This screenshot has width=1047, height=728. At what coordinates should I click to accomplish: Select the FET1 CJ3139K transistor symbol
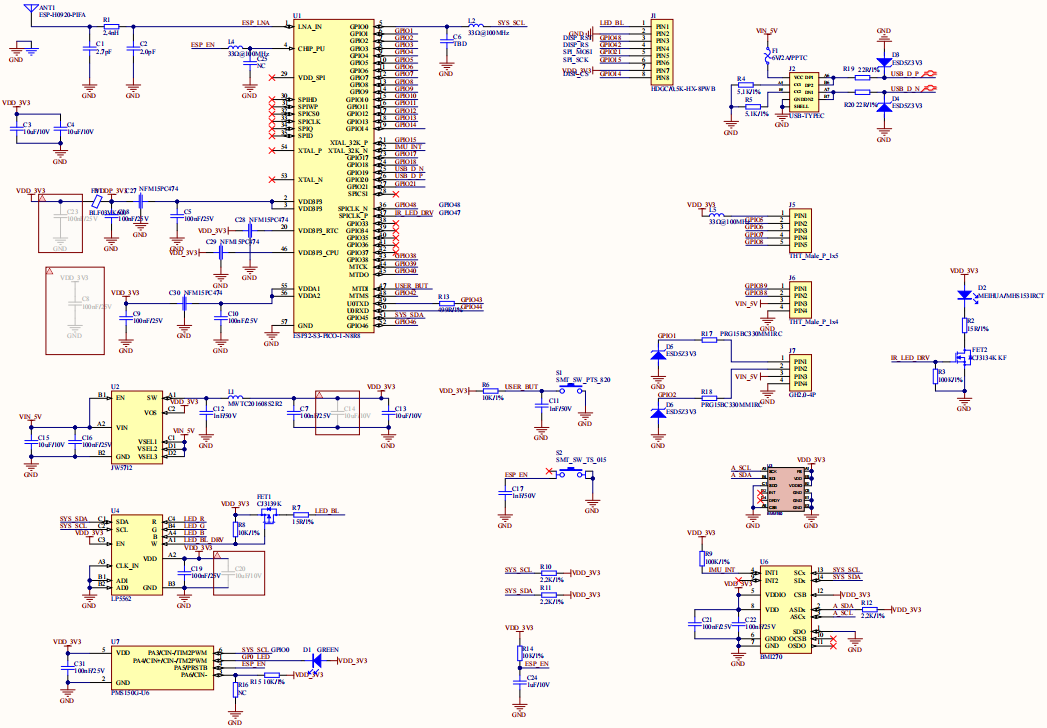(267, 512)
